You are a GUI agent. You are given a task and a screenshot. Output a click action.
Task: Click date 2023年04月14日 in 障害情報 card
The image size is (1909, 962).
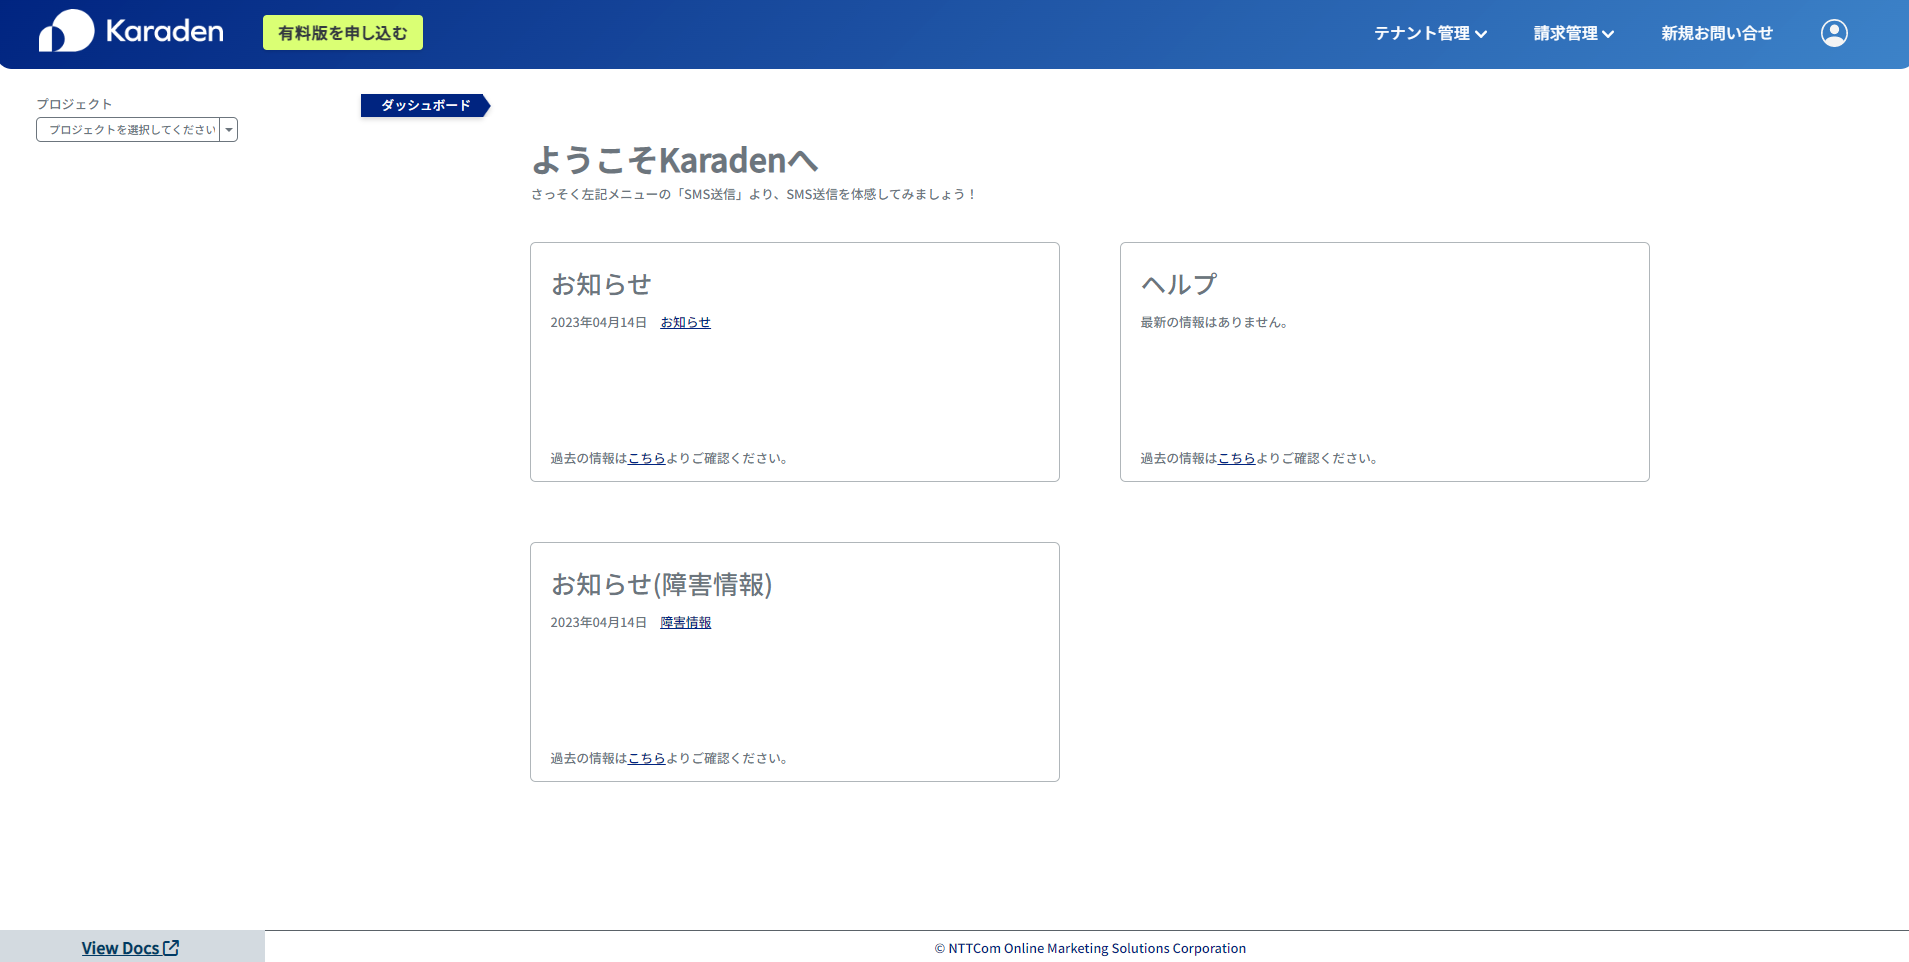point(598,622)
